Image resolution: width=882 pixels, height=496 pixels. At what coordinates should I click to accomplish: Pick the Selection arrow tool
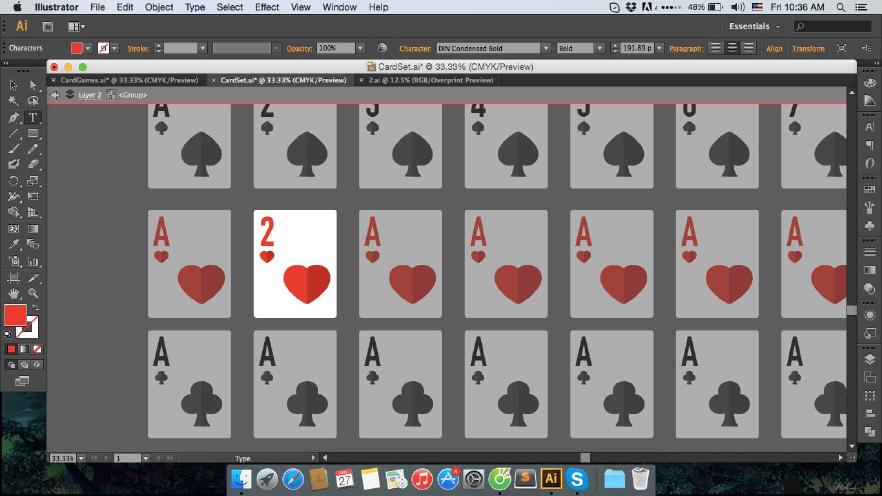[x=14, y=85]
